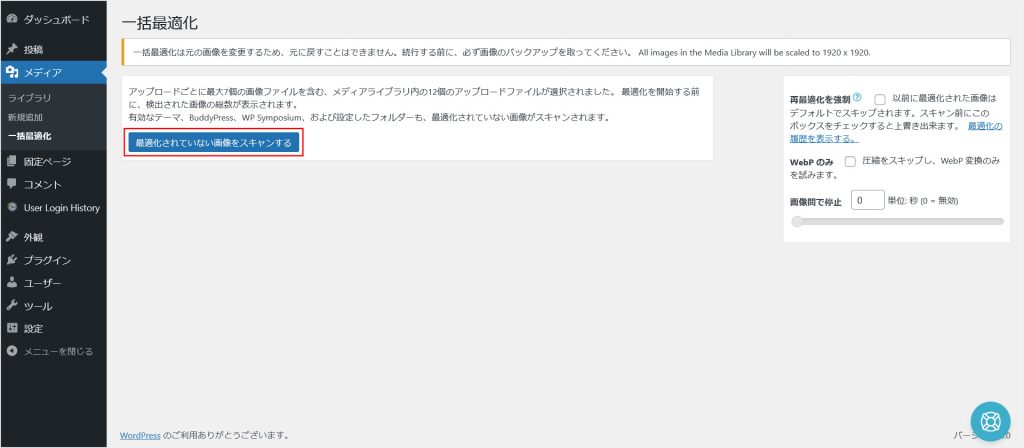Viewport: 1024px width, 448px height.
Task: Click the メディア media icon in sidebar
Action: pyautogui.click(x=11, y=72)
